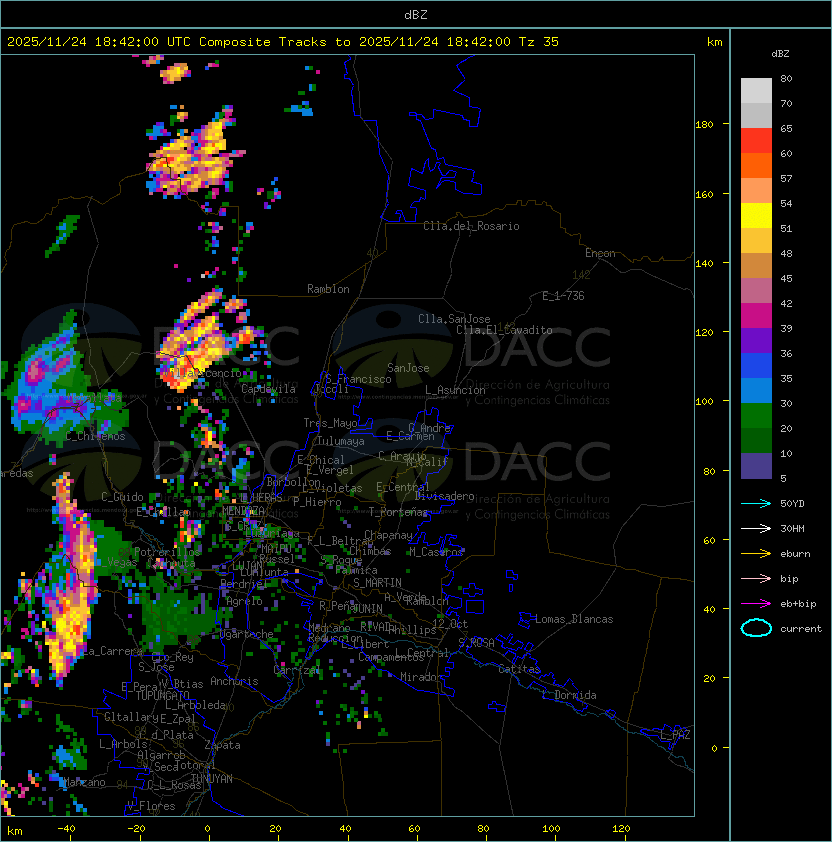Click the 'Clla.del_Rosario' map label
The image size is (832, 842).
[x=471, y=226]
